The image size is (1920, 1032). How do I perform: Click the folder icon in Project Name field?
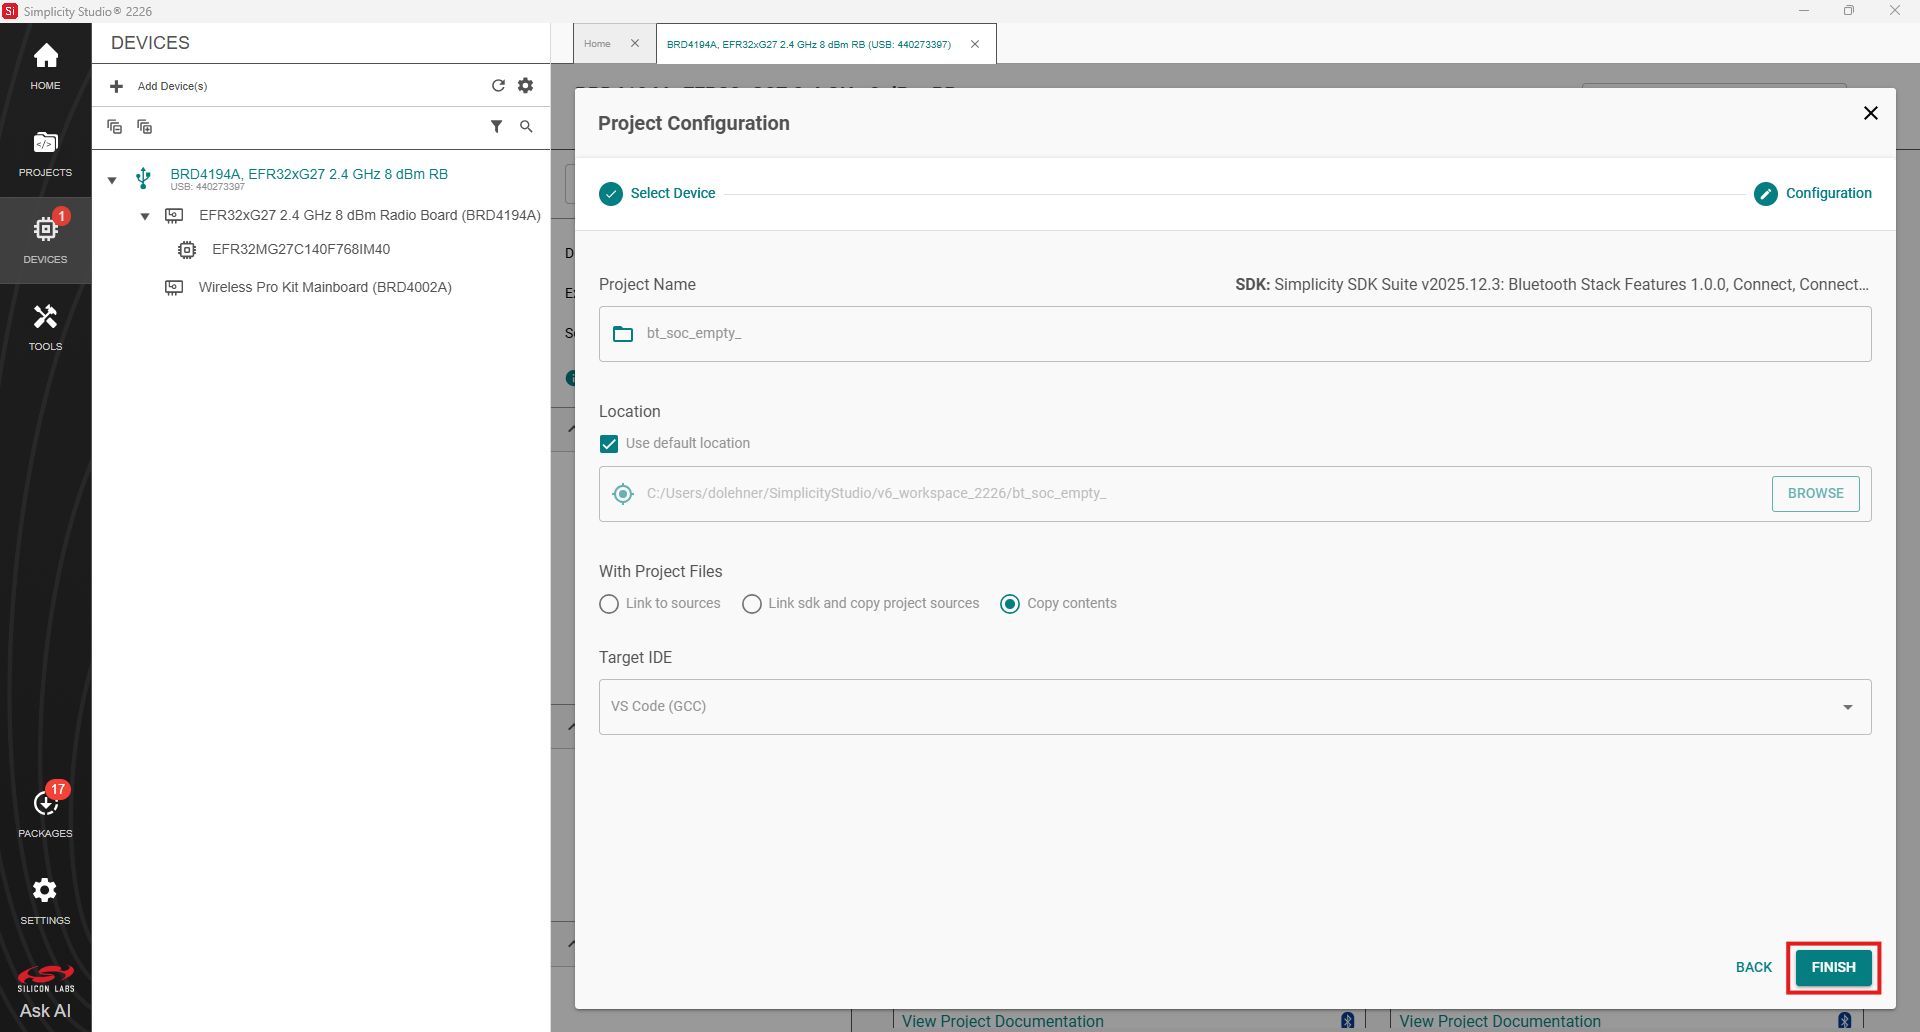coord(623,334)
